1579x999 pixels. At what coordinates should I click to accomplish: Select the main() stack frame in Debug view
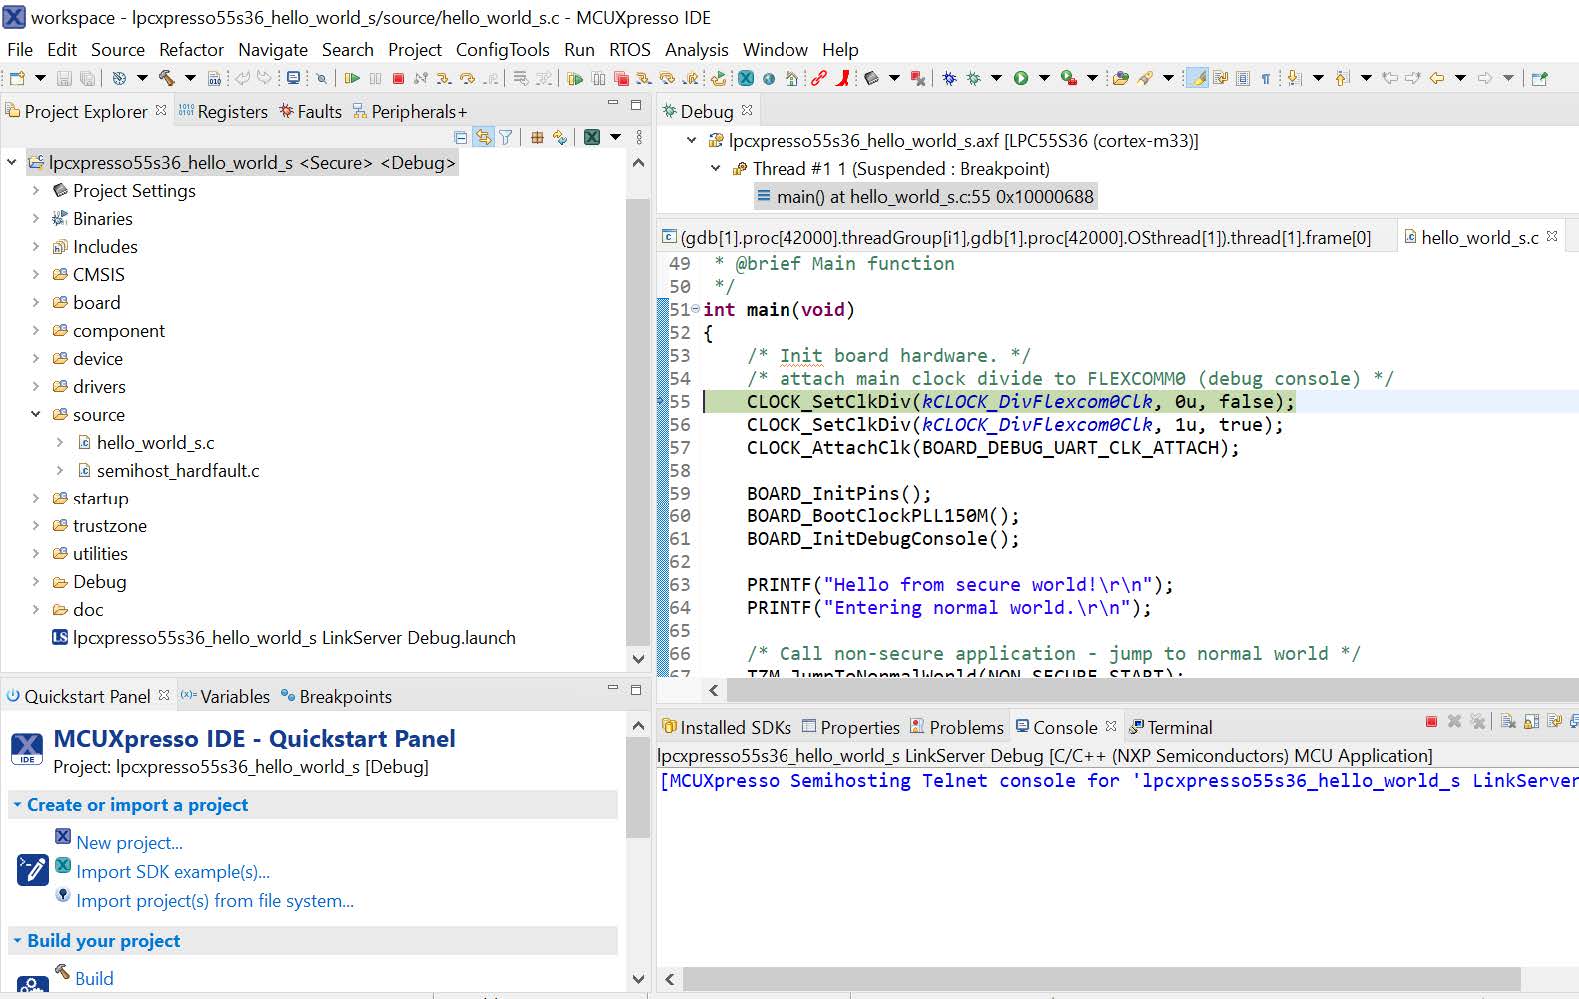pos(935,197)
